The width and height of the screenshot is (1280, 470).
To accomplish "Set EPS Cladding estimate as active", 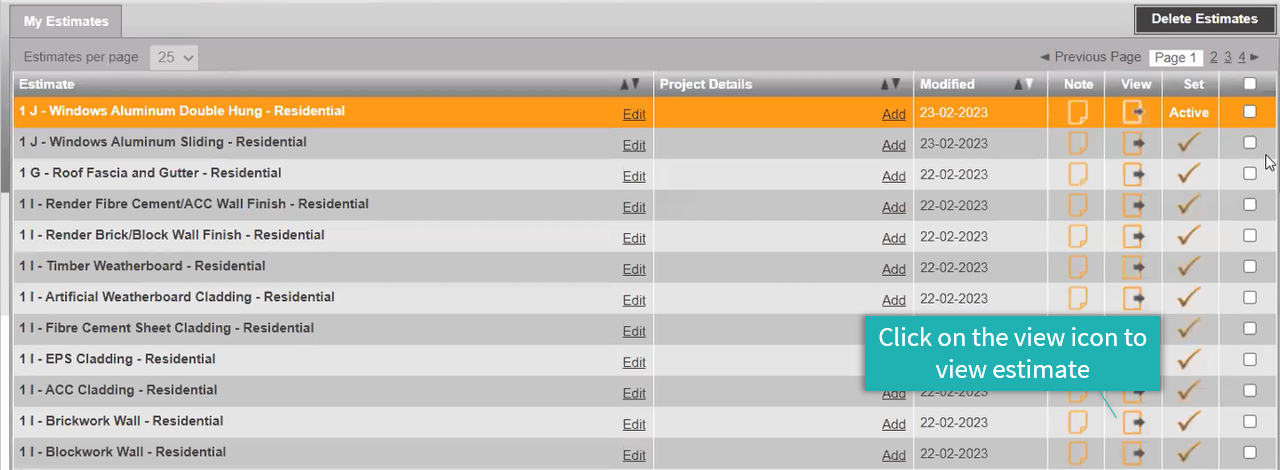I will click(x=1189, y=360).
